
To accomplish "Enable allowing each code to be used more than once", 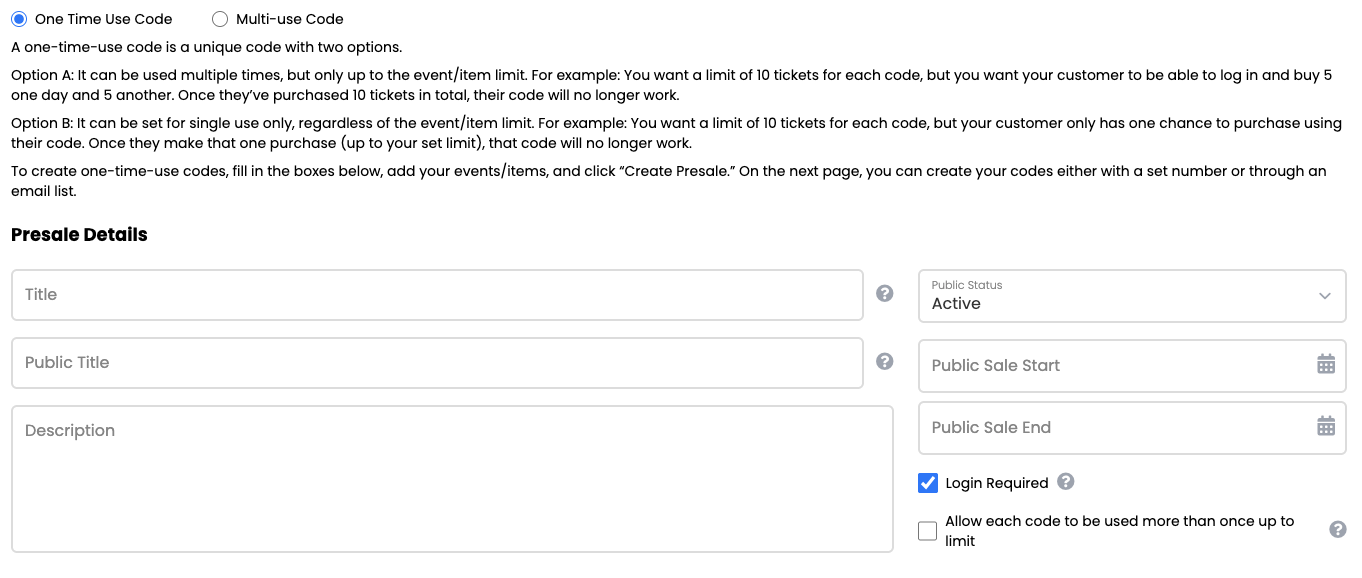I will point(928,531).
